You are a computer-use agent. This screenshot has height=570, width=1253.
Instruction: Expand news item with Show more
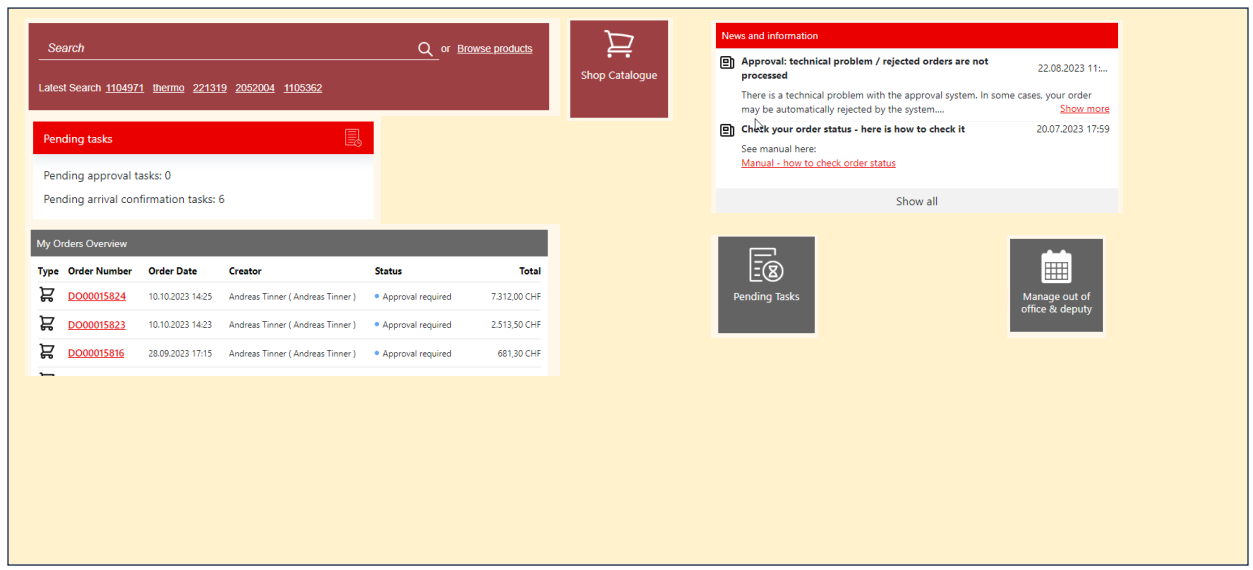1084,109
